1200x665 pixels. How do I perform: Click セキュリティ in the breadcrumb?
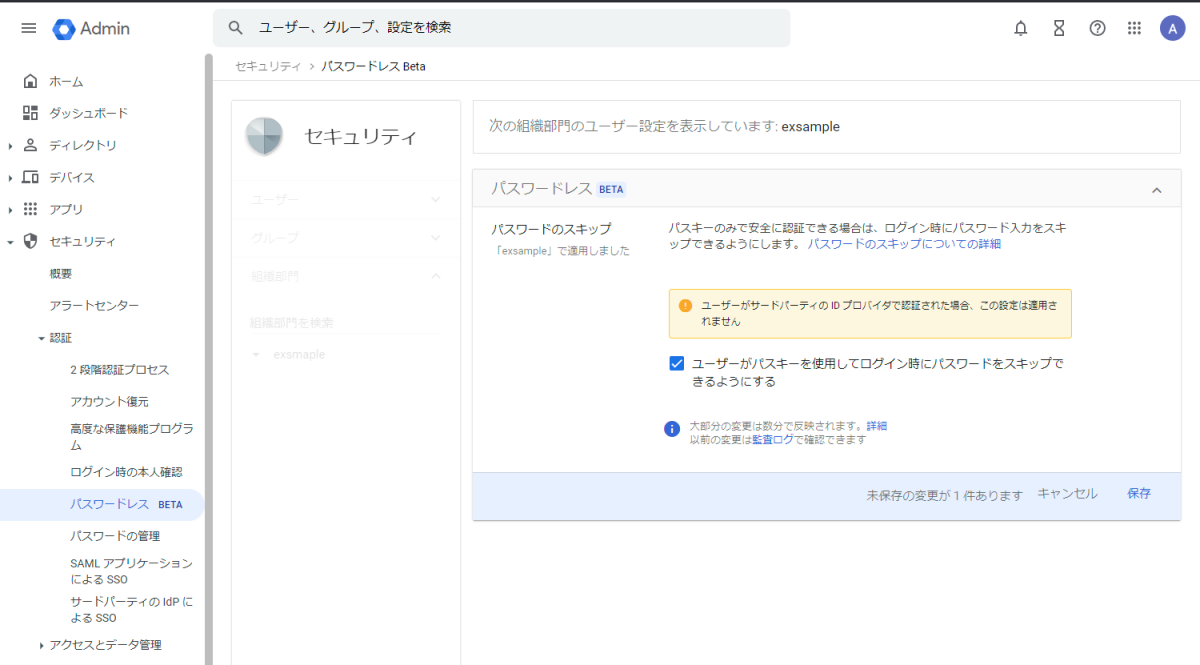(x=268, y=66)
